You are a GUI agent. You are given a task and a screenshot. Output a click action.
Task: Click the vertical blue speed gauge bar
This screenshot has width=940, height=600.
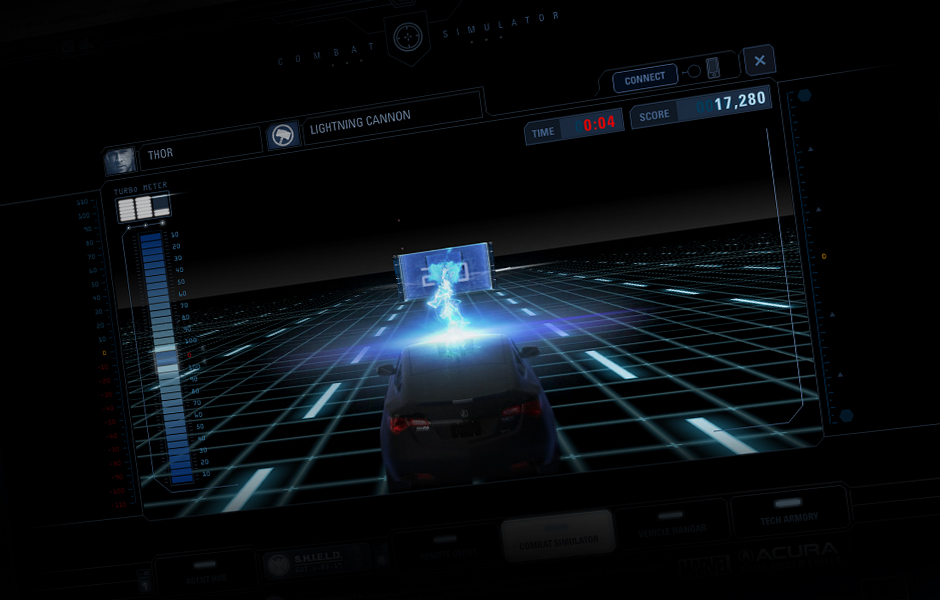[x=167, y=358]
